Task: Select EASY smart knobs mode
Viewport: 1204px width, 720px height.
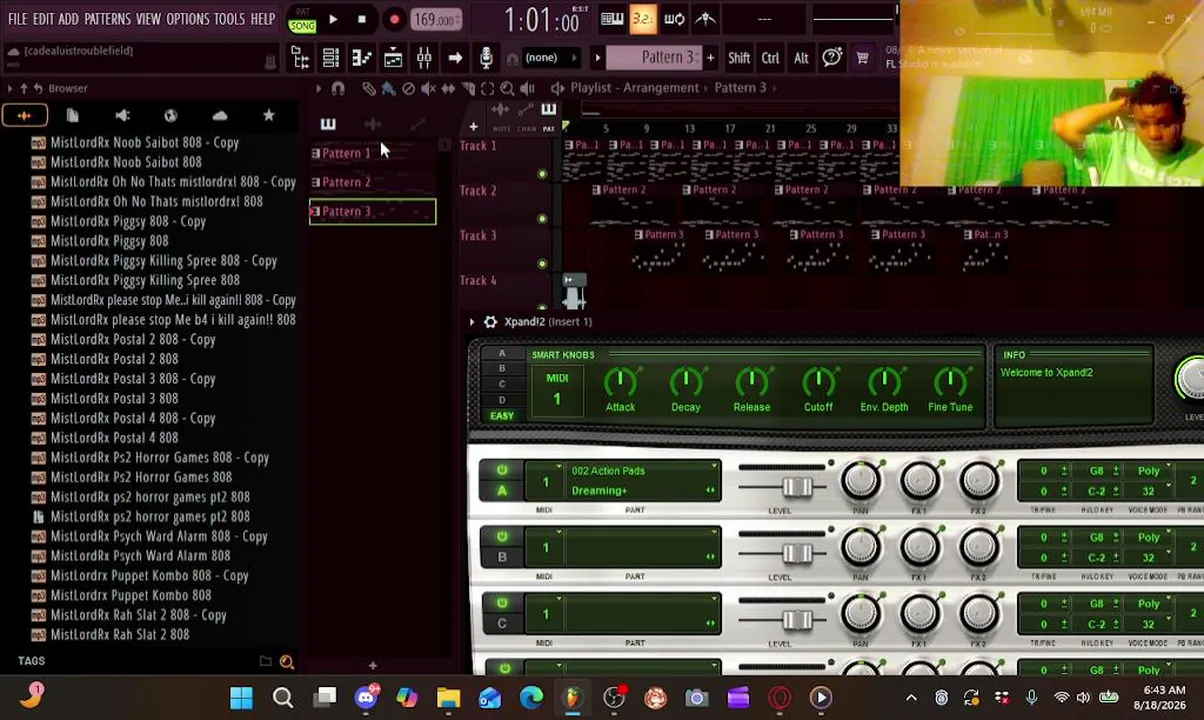Action: click(502, 416)
